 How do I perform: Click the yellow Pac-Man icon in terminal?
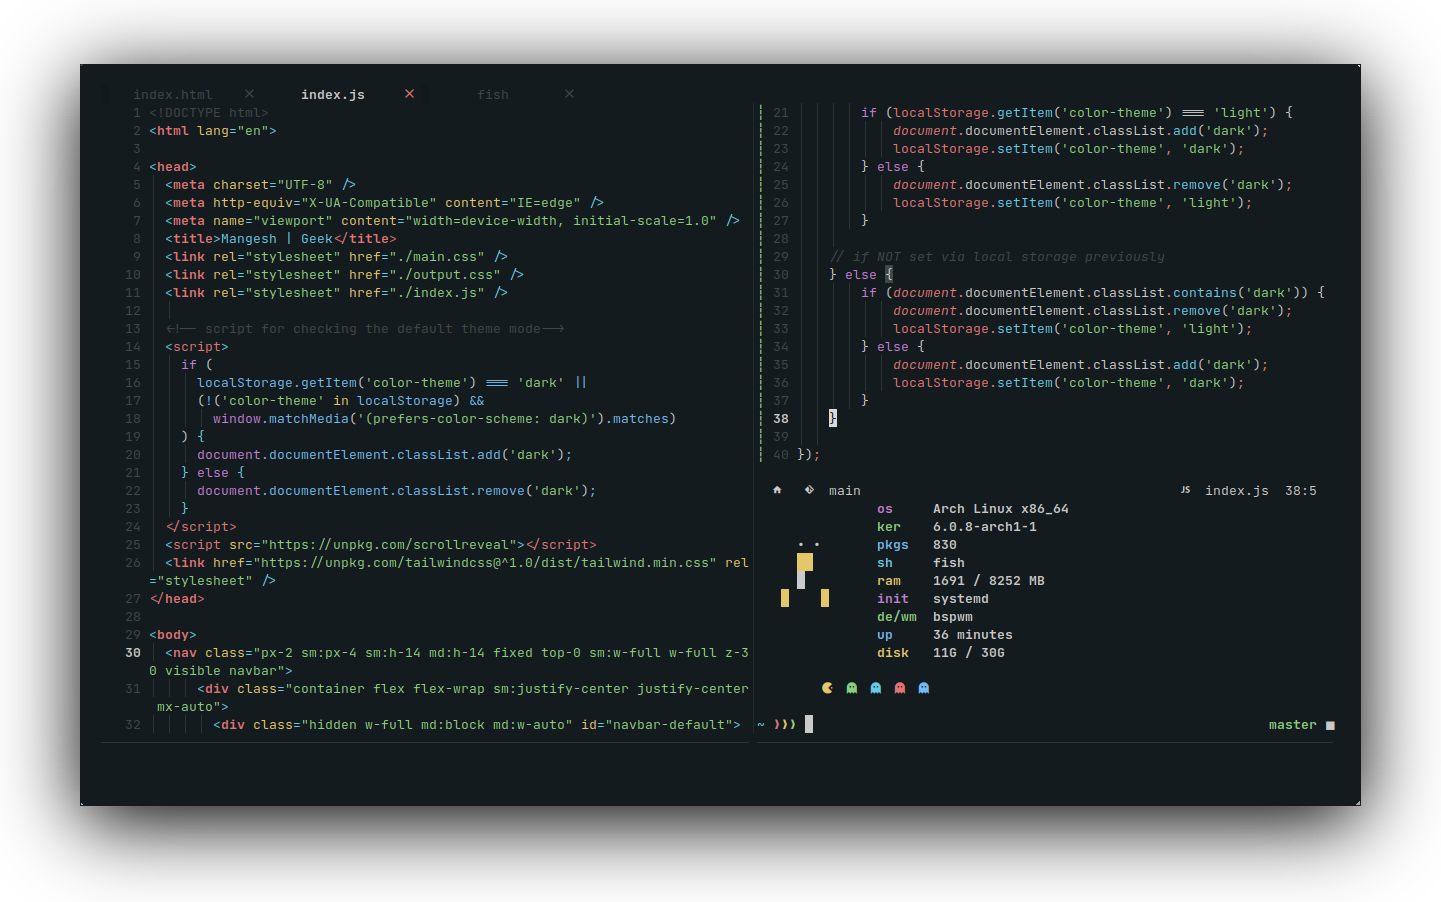(827, 688)
